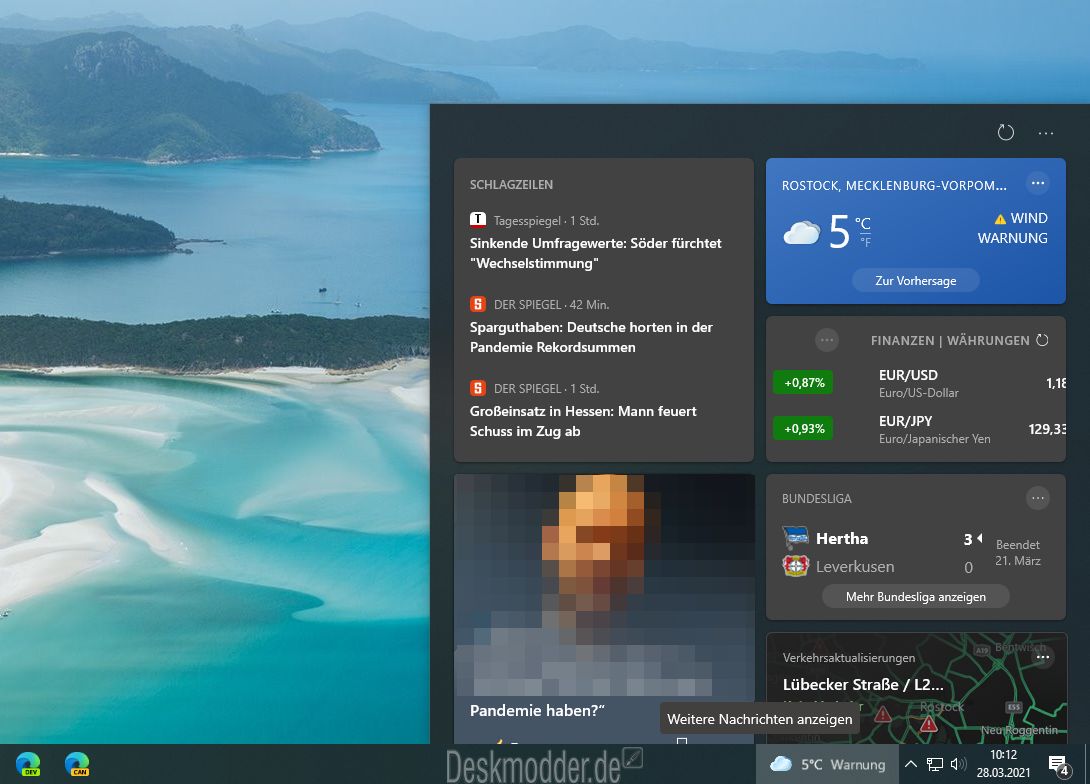Select the Hertha team name
This screenshot has width=1090, height=784.
842,539
